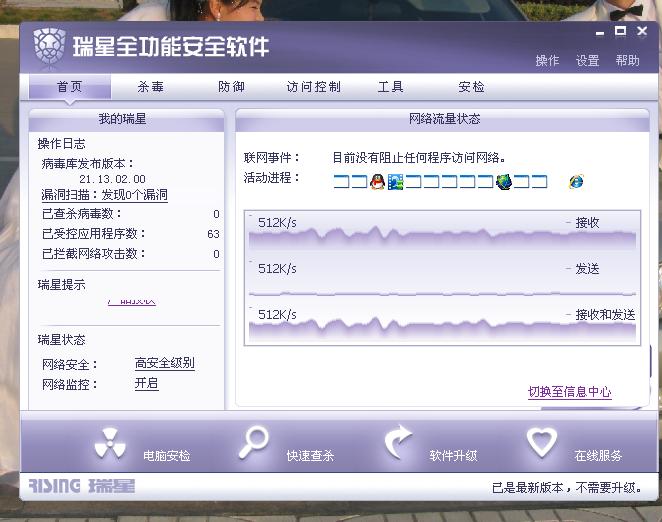Click the heart icon for 在线服务

click(542, 442)
